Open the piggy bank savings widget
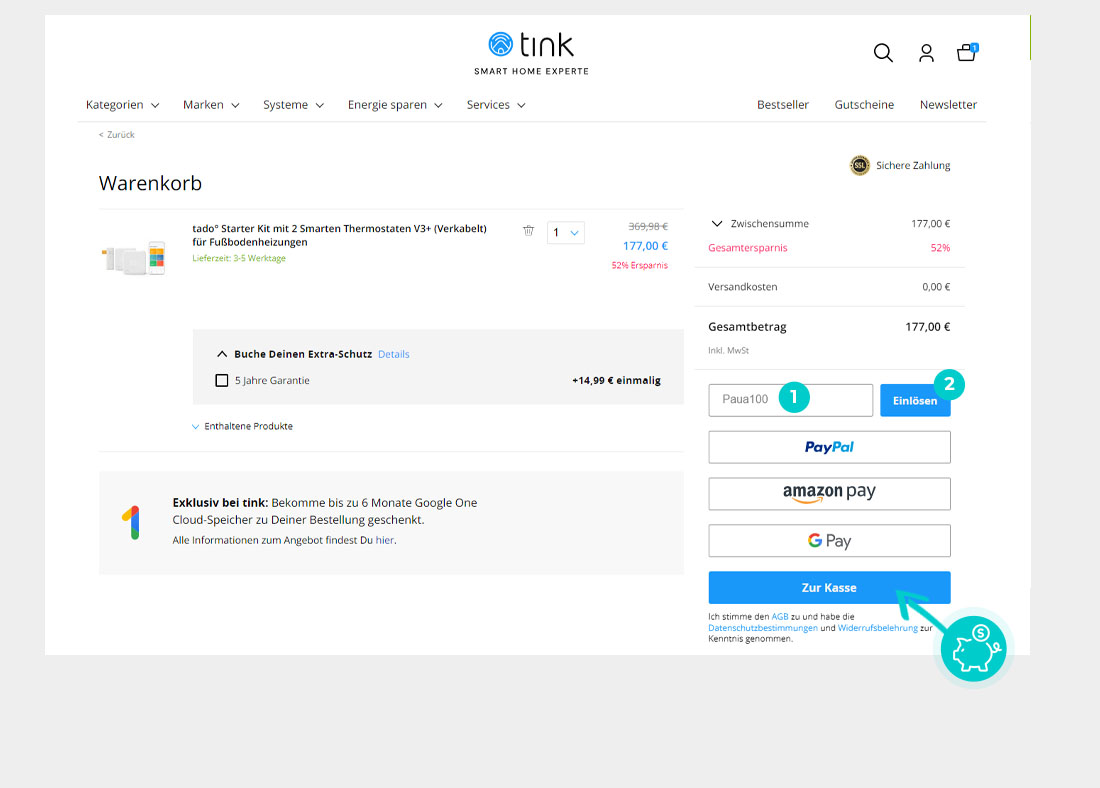The image size is (1100, 788). (x=974, y=649)
